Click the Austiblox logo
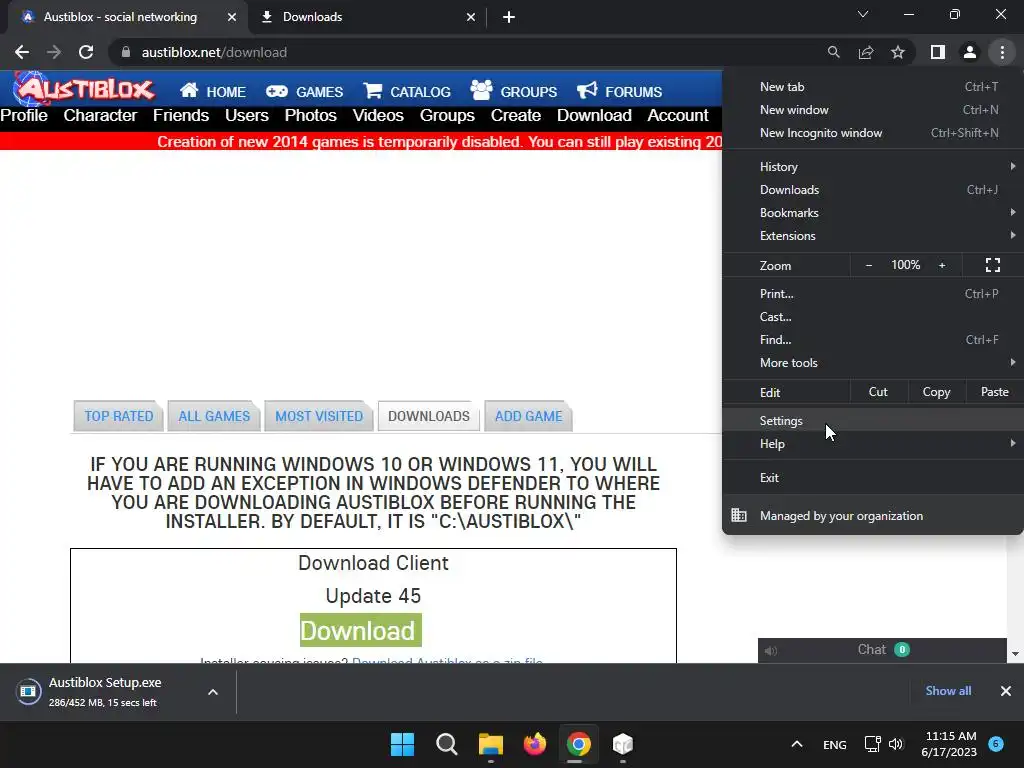The image size is (1024, 768). click(84, 89)
